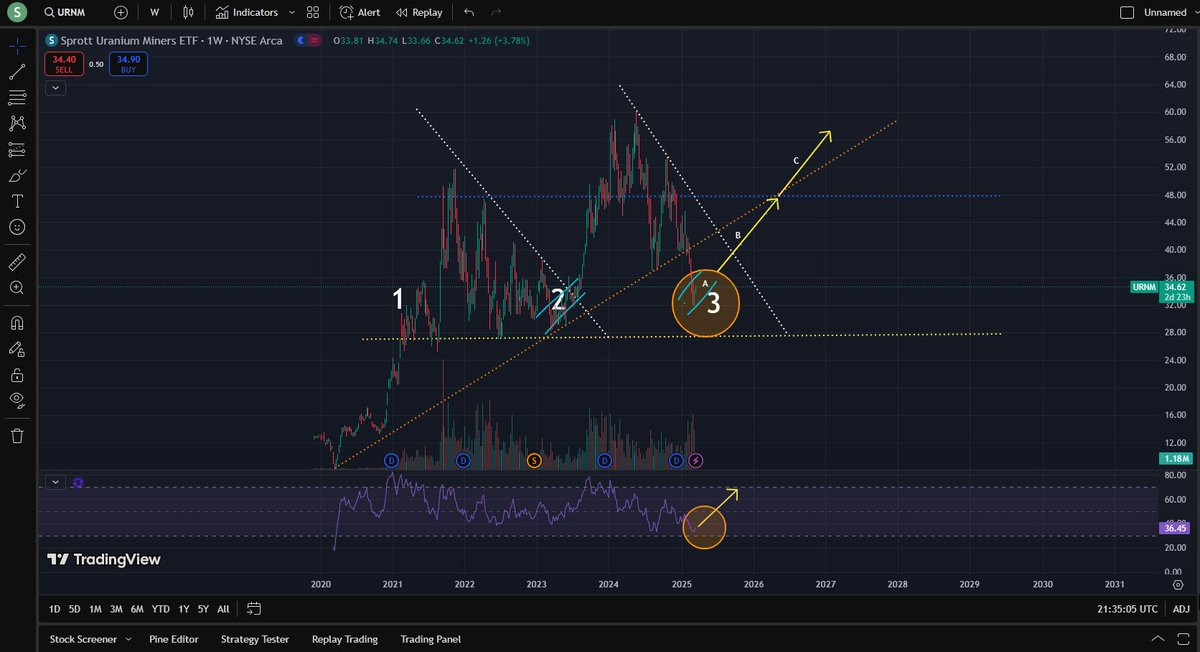Image resolution: width=1200 pixels, height=652 pixels.
Task: Open the patterns drawing tools
Action: (x=17, y=123)
